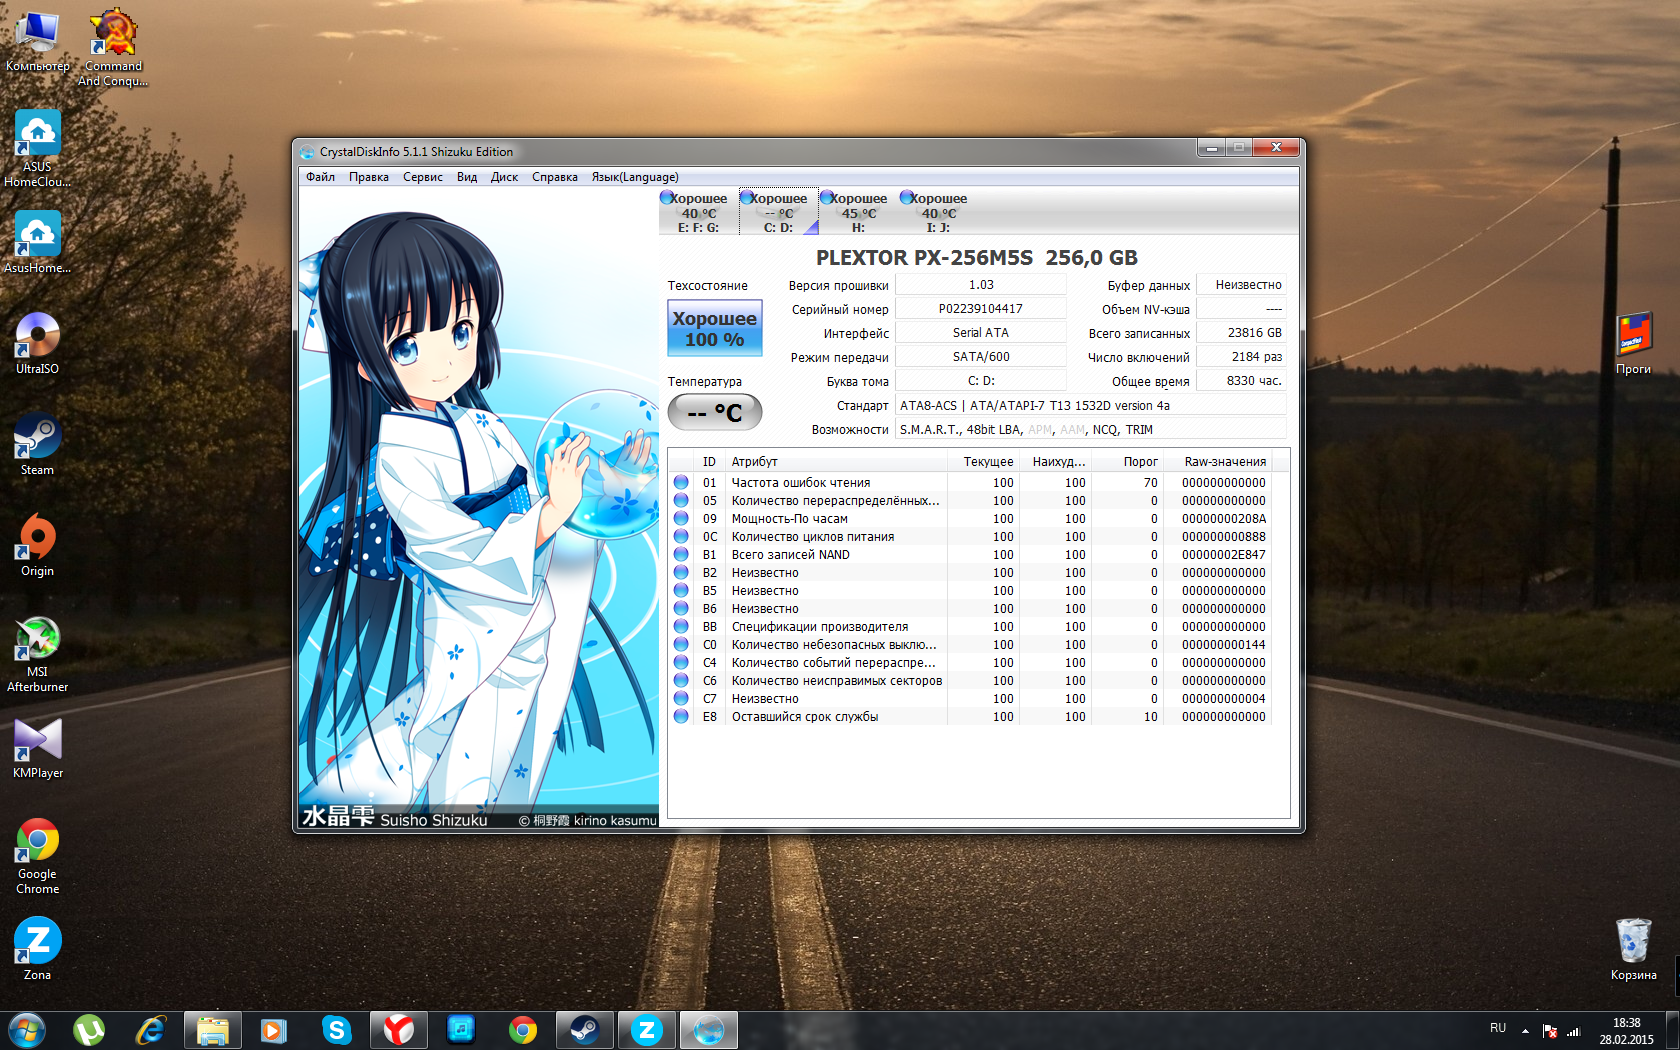Switch to the I: J: disk tab
Screen dimensions: 1680x1050
click(x=938, y=212)
